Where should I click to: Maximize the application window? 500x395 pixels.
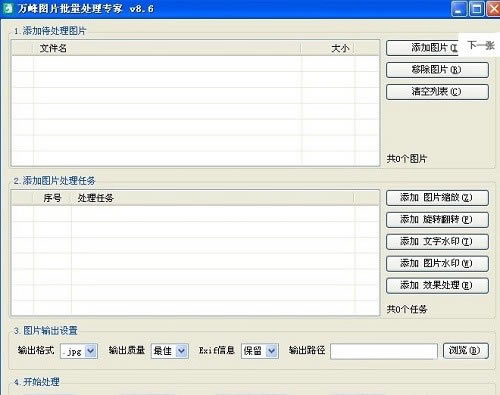477,9
